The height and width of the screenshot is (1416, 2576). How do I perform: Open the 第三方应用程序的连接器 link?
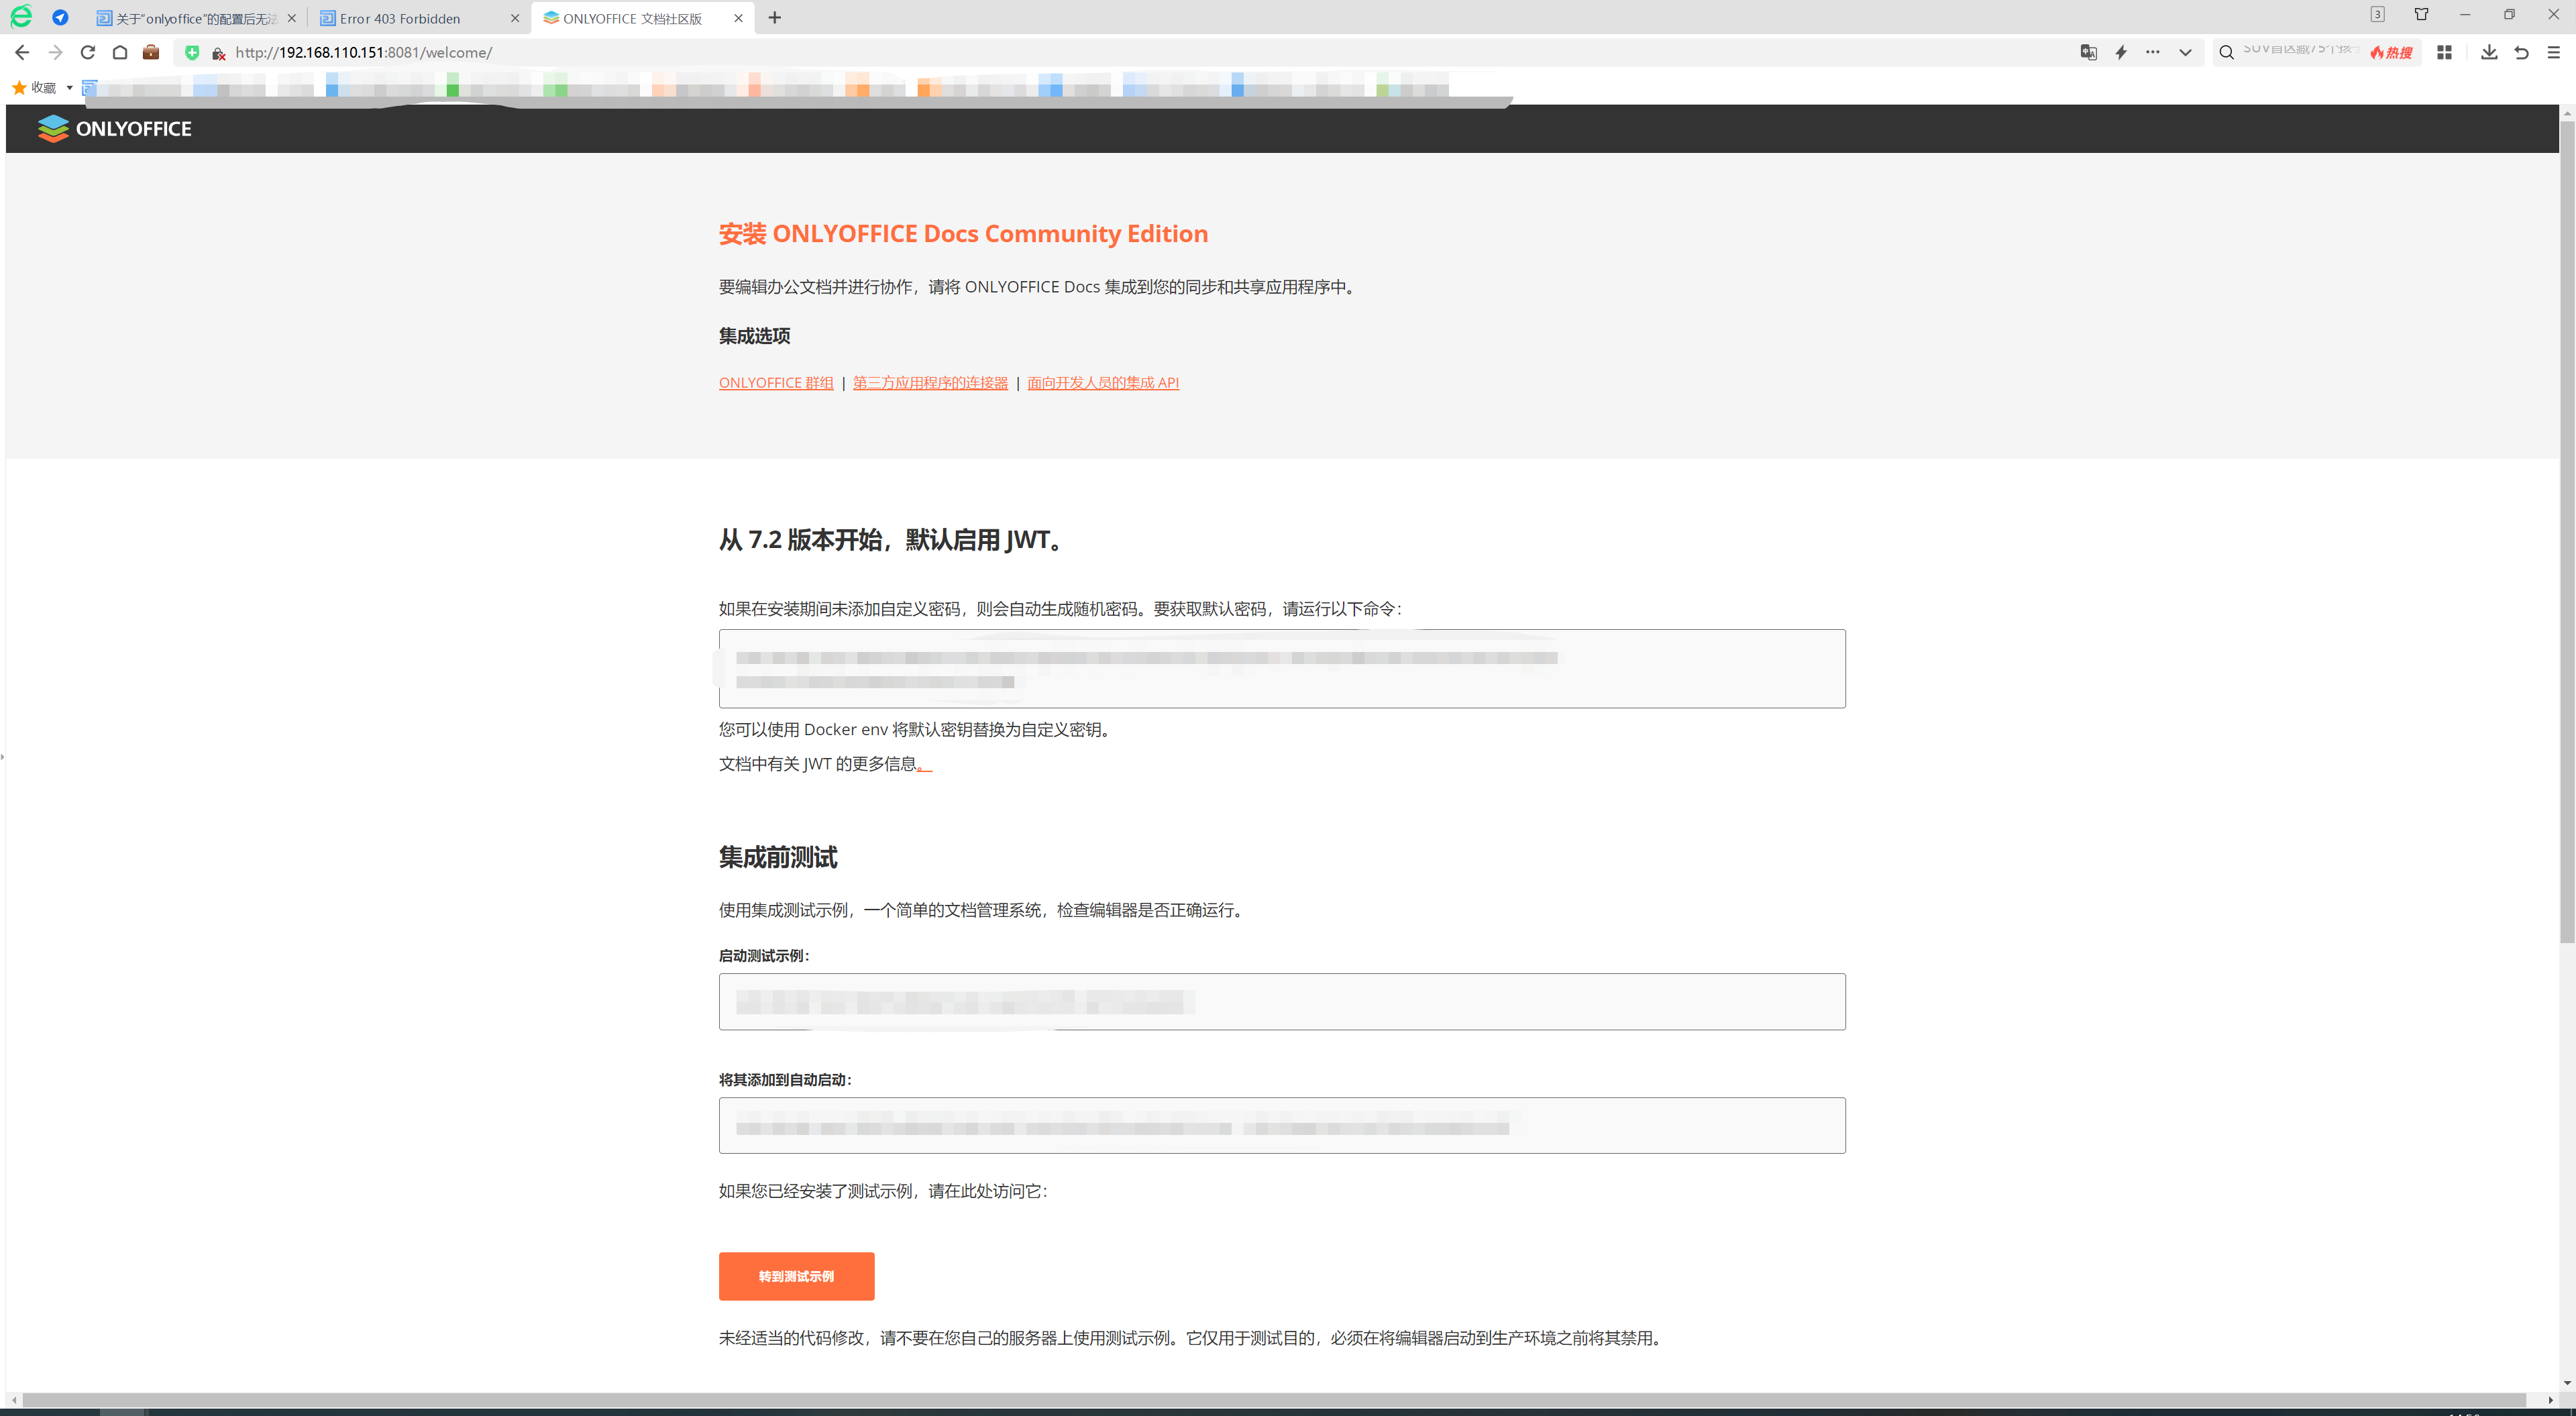click(x=930, y=383)
